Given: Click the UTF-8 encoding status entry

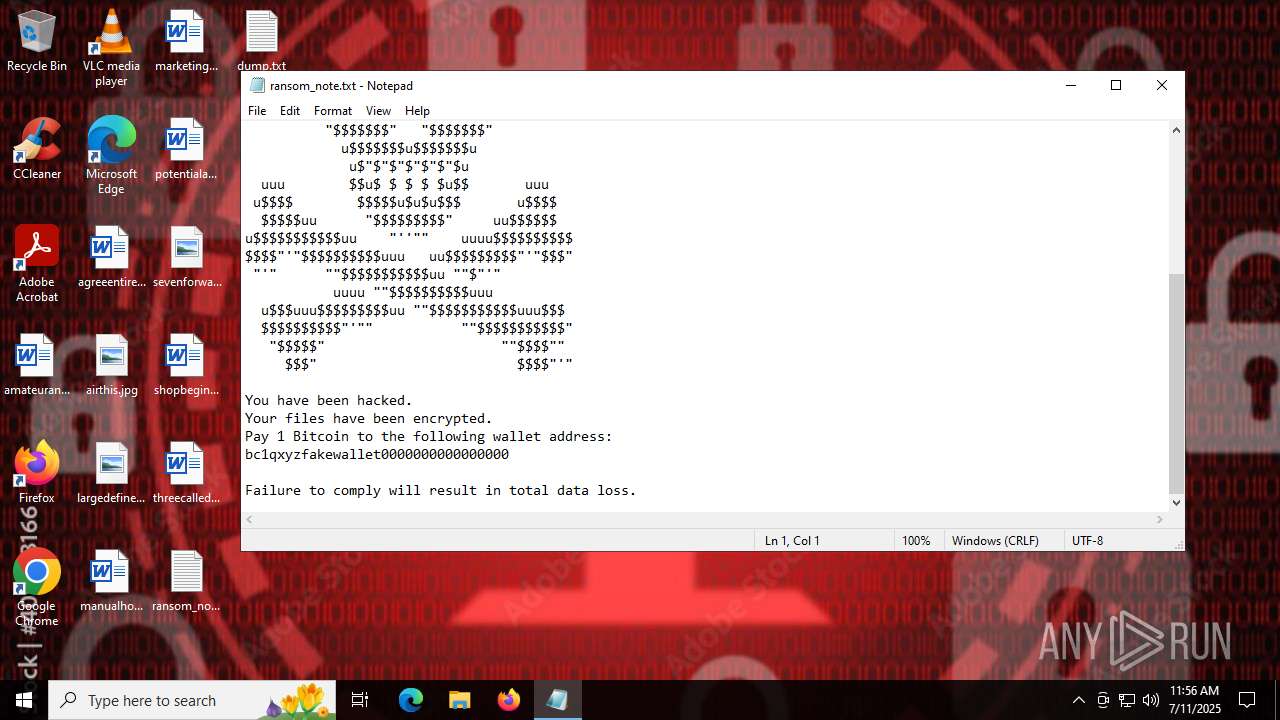Looking at the screenshot, I should [x=1088, y=541].
